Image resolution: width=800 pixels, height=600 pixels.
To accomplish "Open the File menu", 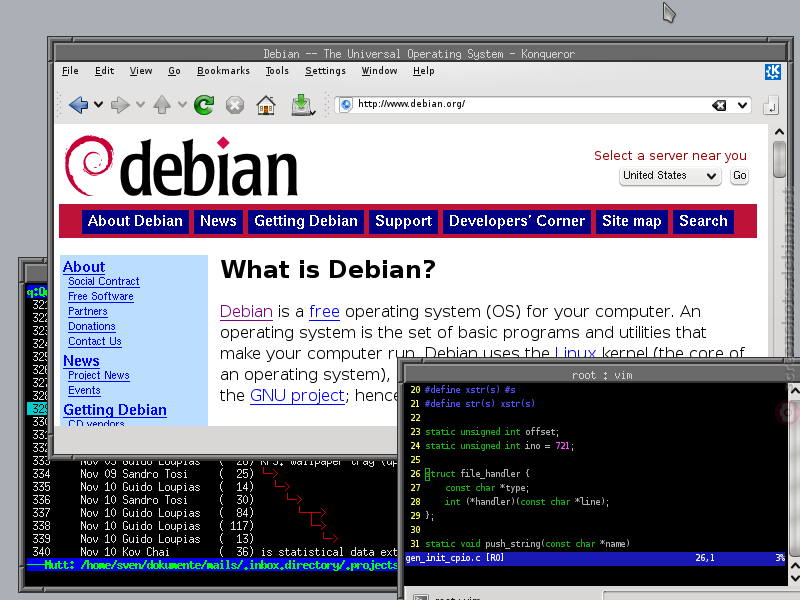I will click(70, 71).
